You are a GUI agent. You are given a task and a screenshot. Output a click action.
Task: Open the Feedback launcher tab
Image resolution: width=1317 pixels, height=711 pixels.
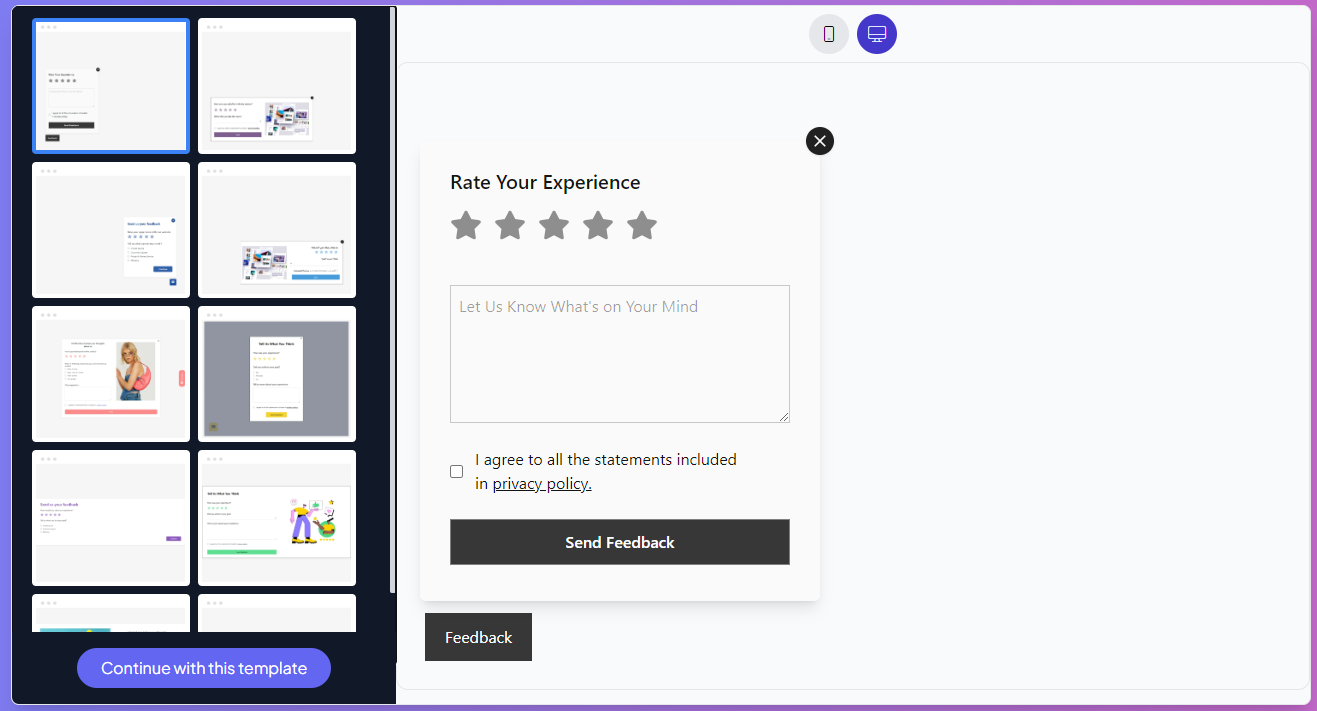click(478, 637)
